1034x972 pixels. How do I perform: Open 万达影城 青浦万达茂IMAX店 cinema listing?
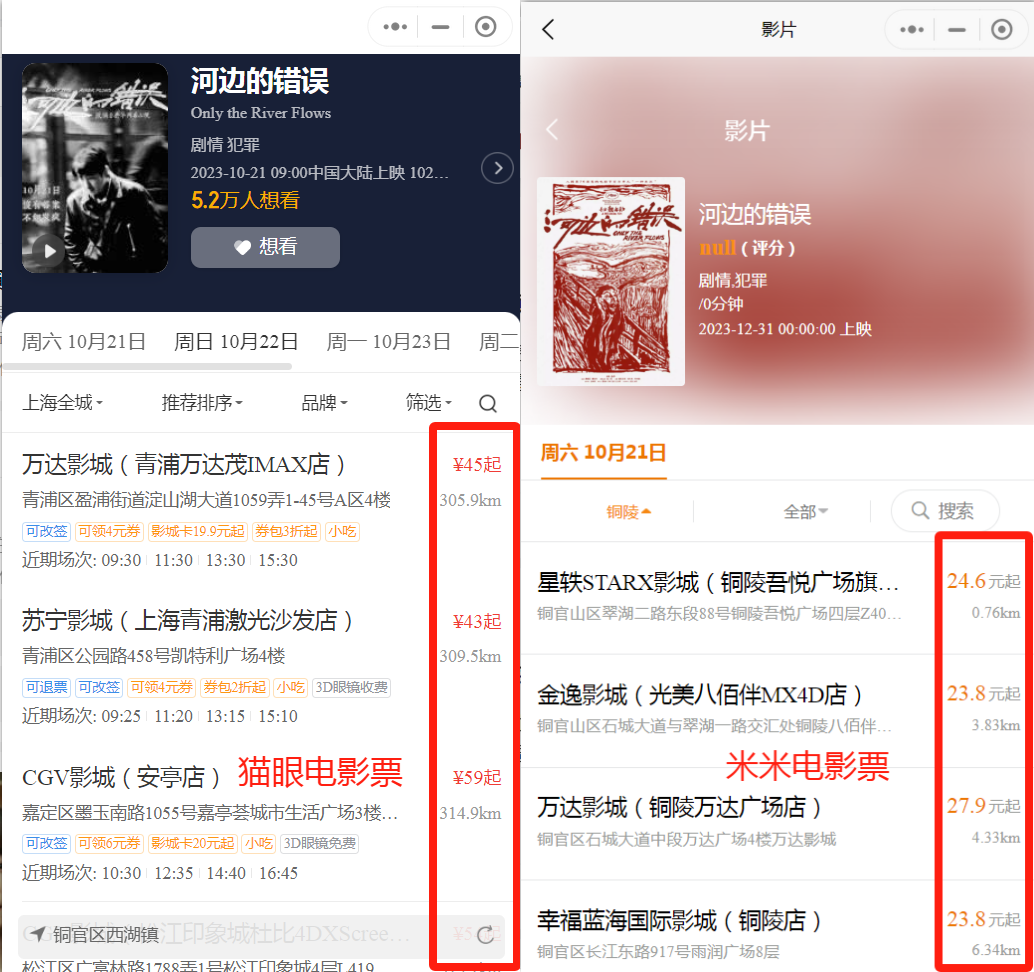pyautogui.click(x=184, y=465)
